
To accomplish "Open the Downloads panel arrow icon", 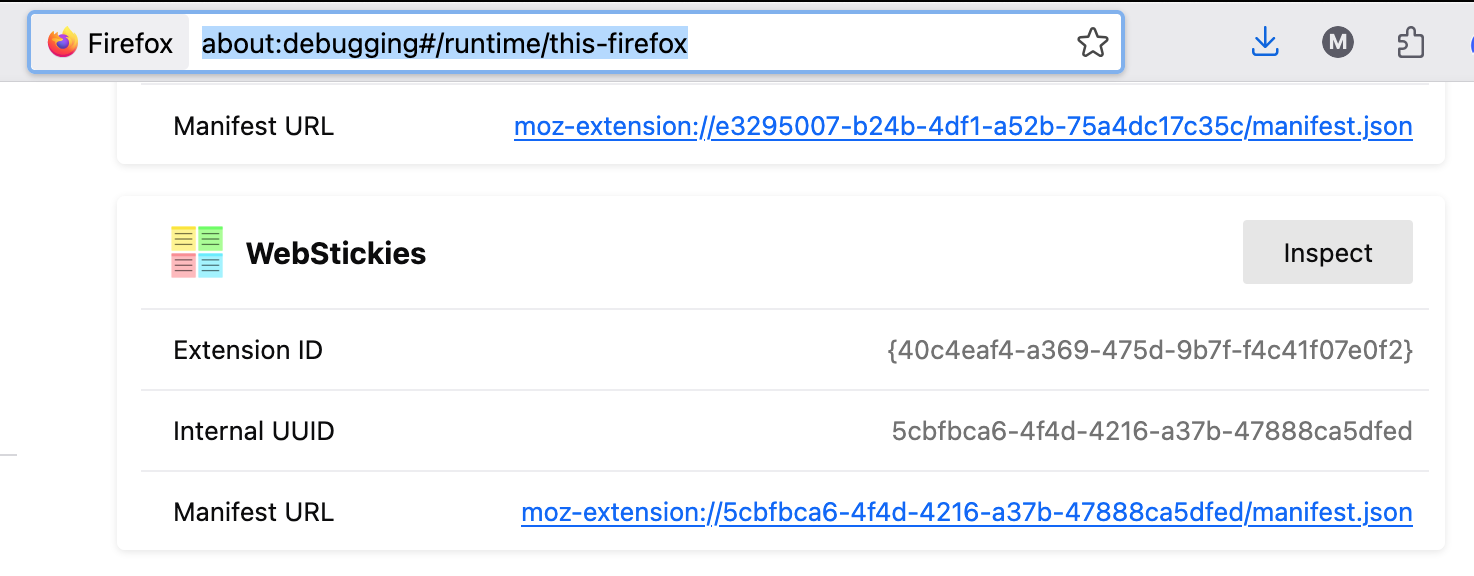I will (x=1265, y=42).
